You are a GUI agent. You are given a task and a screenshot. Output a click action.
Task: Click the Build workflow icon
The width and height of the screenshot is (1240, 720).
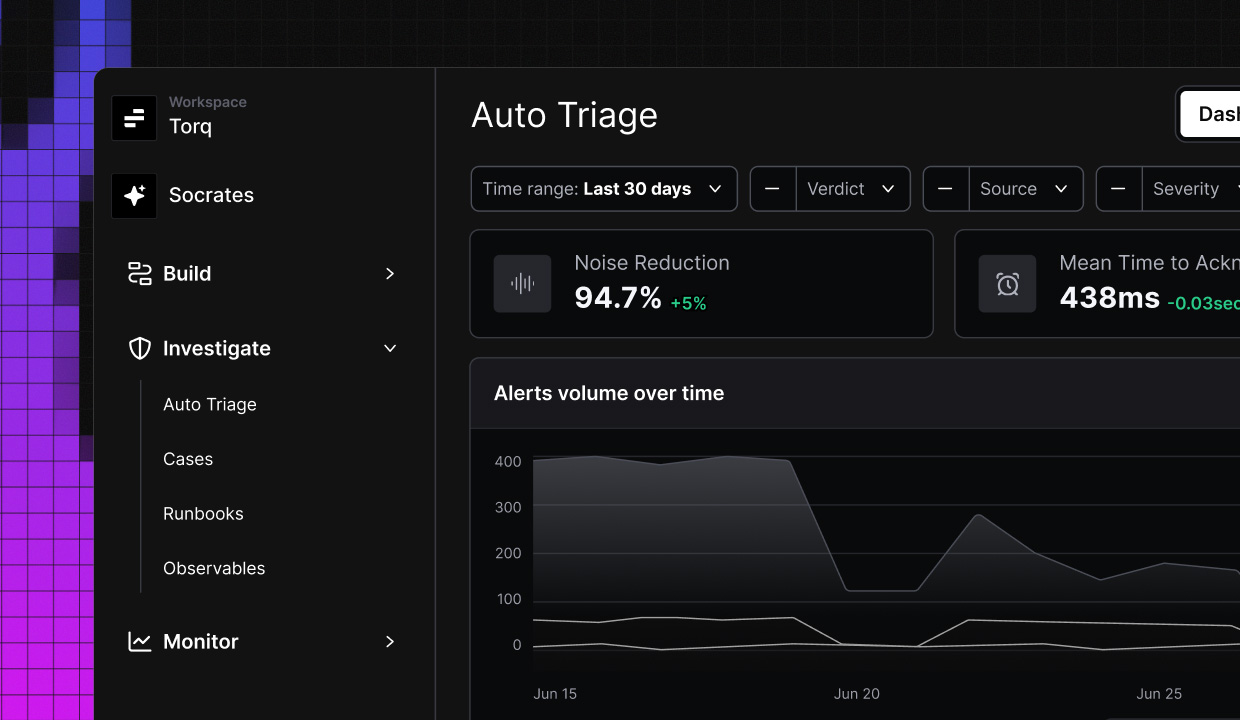[x=140, y=274]
